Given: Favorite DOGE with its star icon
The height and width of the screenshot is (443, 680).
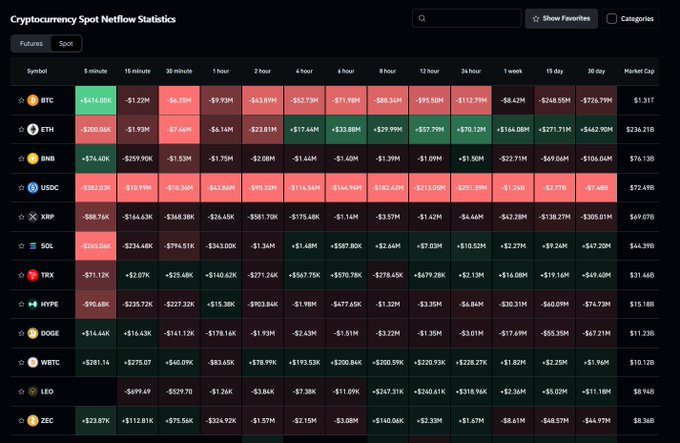Looking at the screenshot, I should (x=21, y=333).
